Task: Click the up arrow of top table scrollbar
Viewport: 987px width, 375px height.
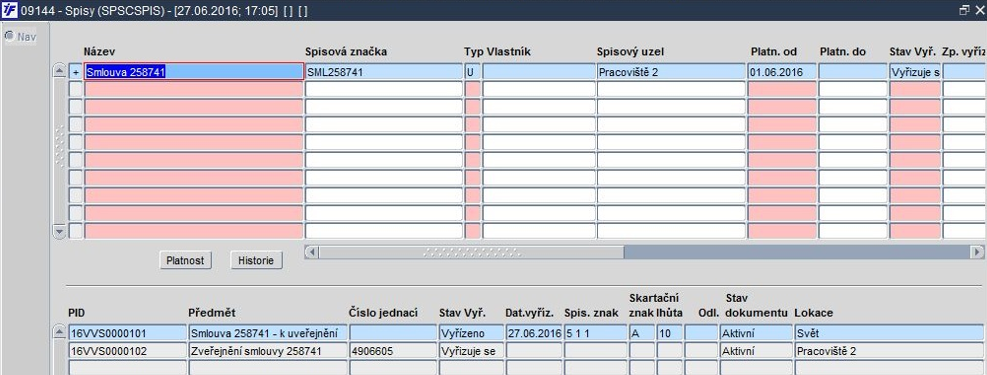Action: [x=59, y=71]
